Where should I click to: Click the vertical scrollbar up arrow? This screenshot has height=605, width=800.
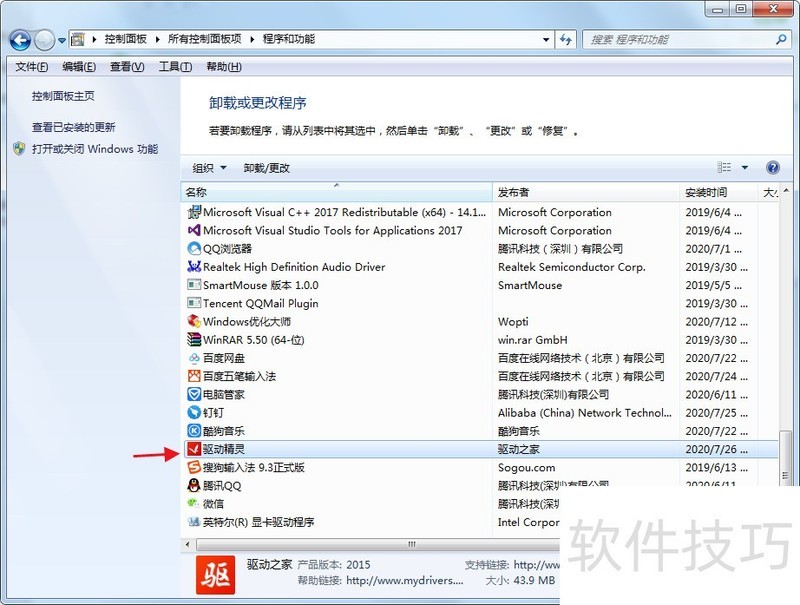(x=786, y=191)
